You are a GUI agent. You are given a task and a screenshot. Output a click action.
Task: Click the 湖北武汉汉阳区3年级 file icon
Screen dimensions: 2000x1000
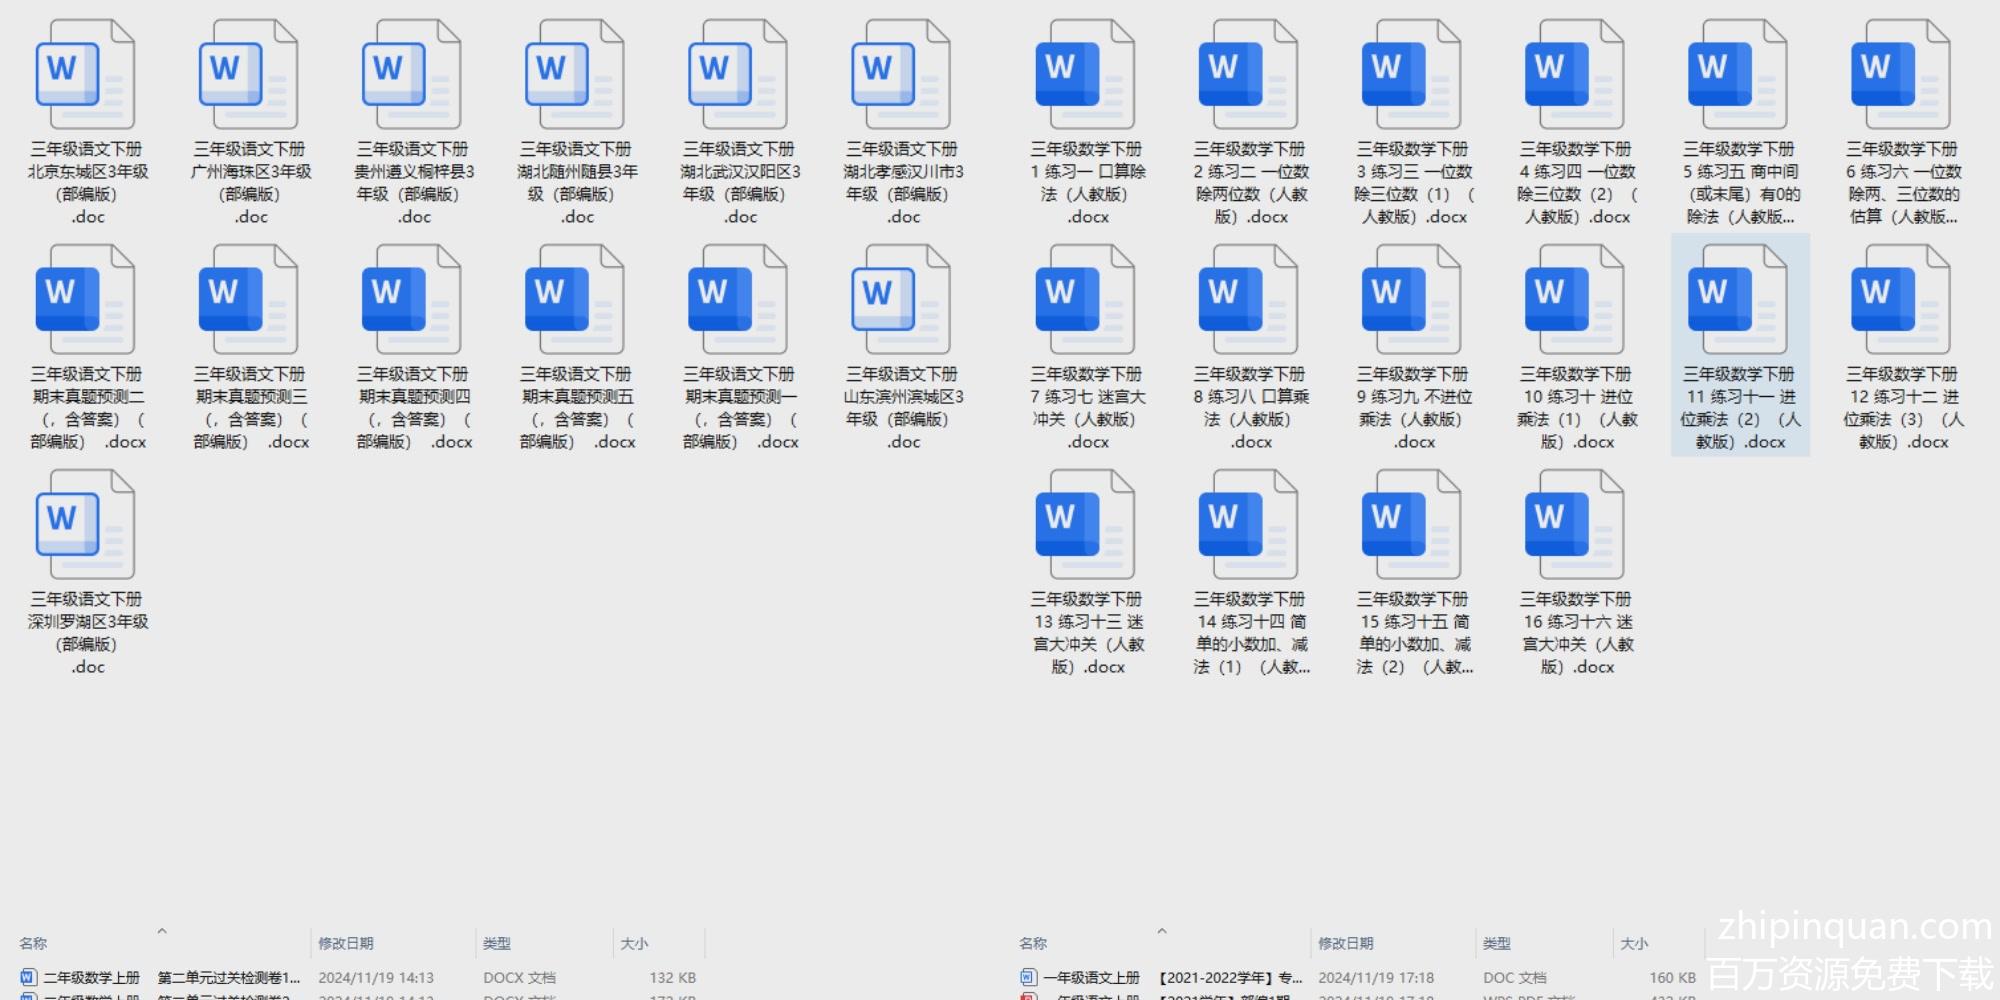pyautogui.click(x=738, y=75)
